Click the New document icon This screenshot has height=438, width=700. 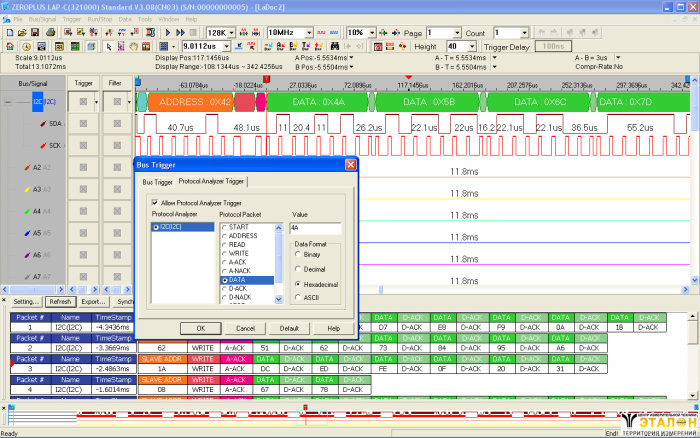point(8,33)
